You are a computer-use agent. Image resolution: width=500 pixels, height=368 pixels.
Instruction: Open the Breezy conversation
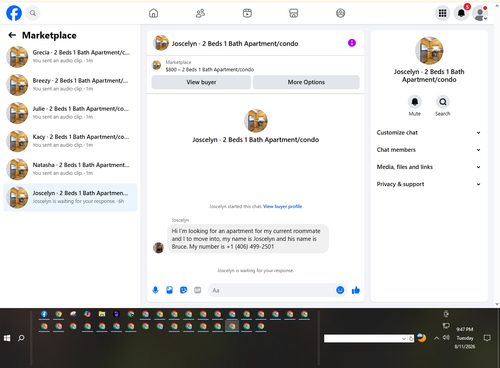(70, 85)
